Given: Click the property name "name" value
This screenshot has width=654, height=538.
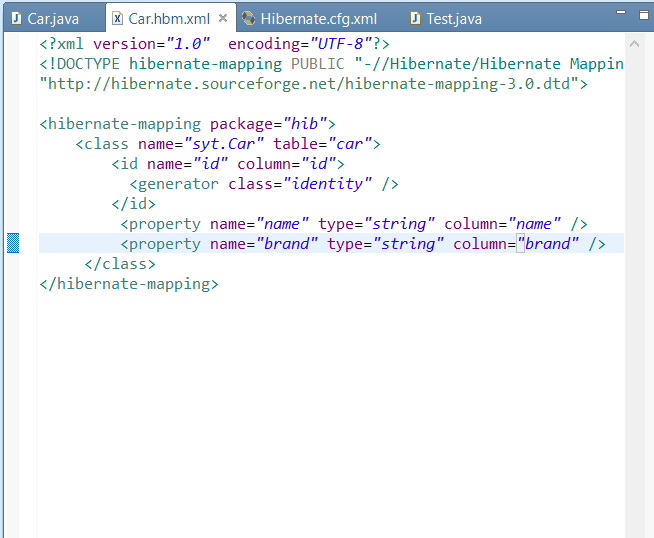Looking at the screenshot, I should pyautogui.click(x=282, y=224).
